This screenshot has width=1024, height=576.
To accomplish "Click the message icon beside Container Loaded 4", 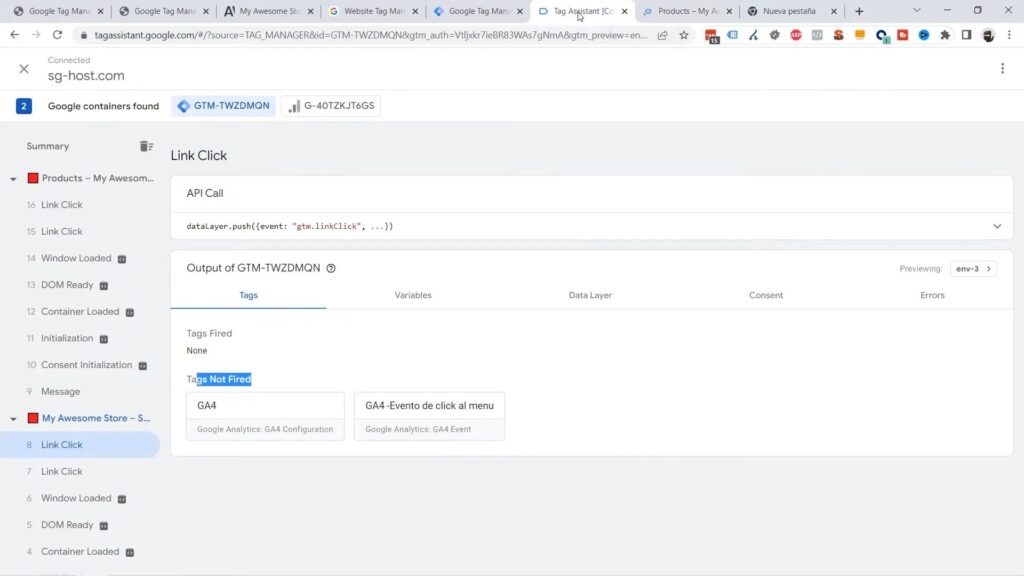I will 130,552.
